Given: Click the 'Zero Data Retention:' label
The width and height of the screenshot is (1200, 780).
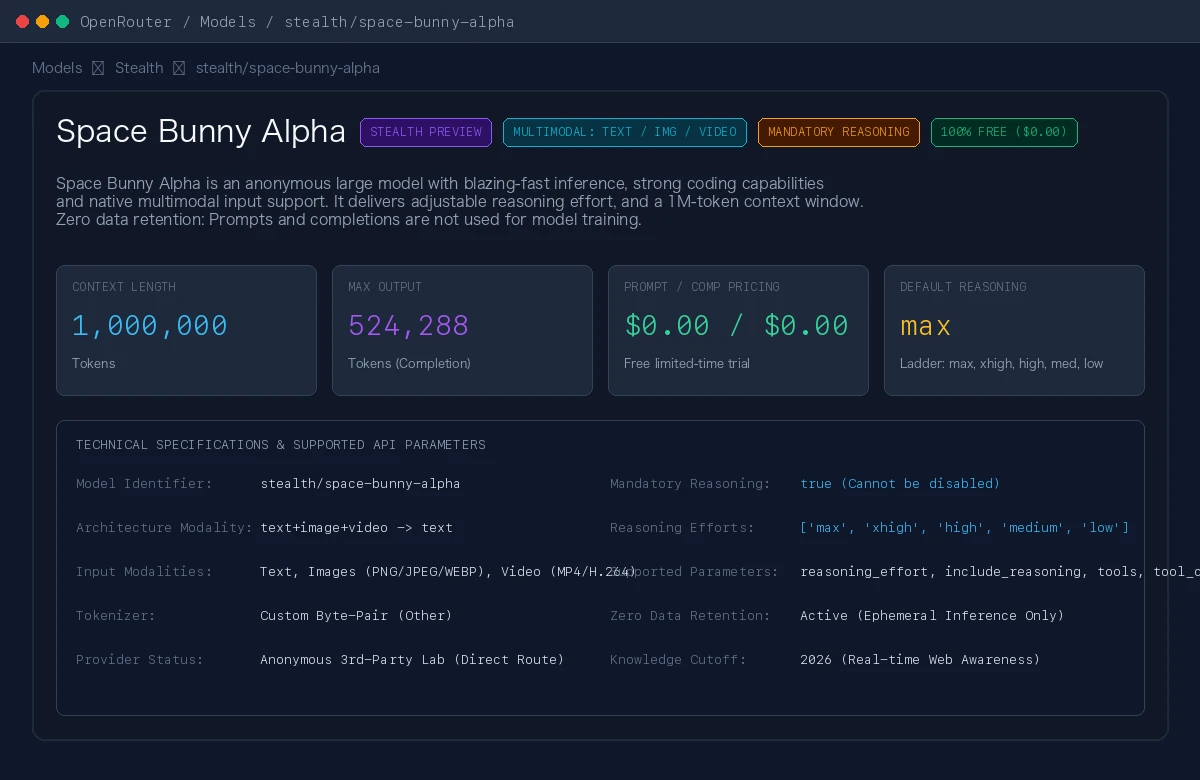Looking at the screenshot, I should [690, 615].
